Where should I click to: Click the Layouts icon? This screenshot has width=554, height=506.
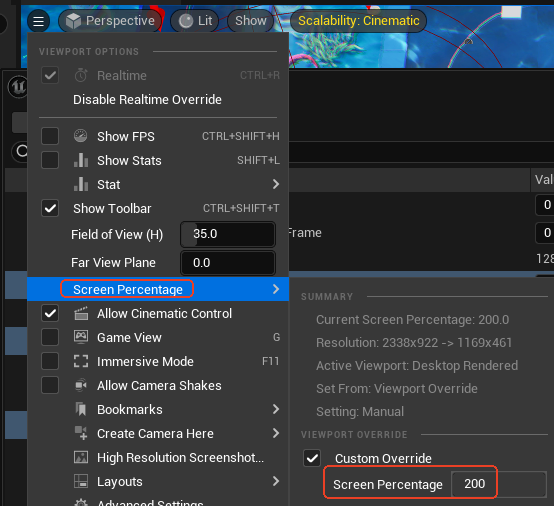click(x=81, y=481)
